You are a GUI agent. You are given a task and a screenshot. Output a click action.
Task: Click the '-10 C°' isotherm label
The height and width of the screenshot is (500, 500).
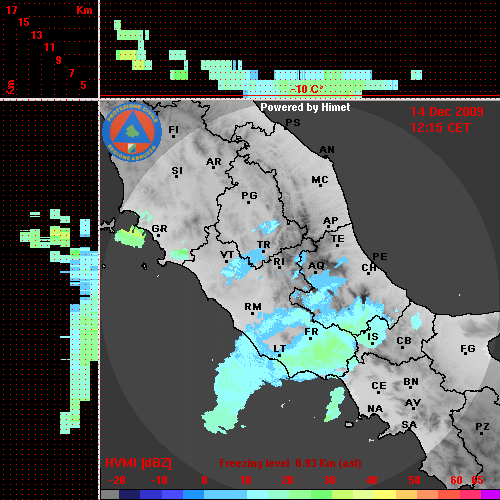tap(307, 89)
